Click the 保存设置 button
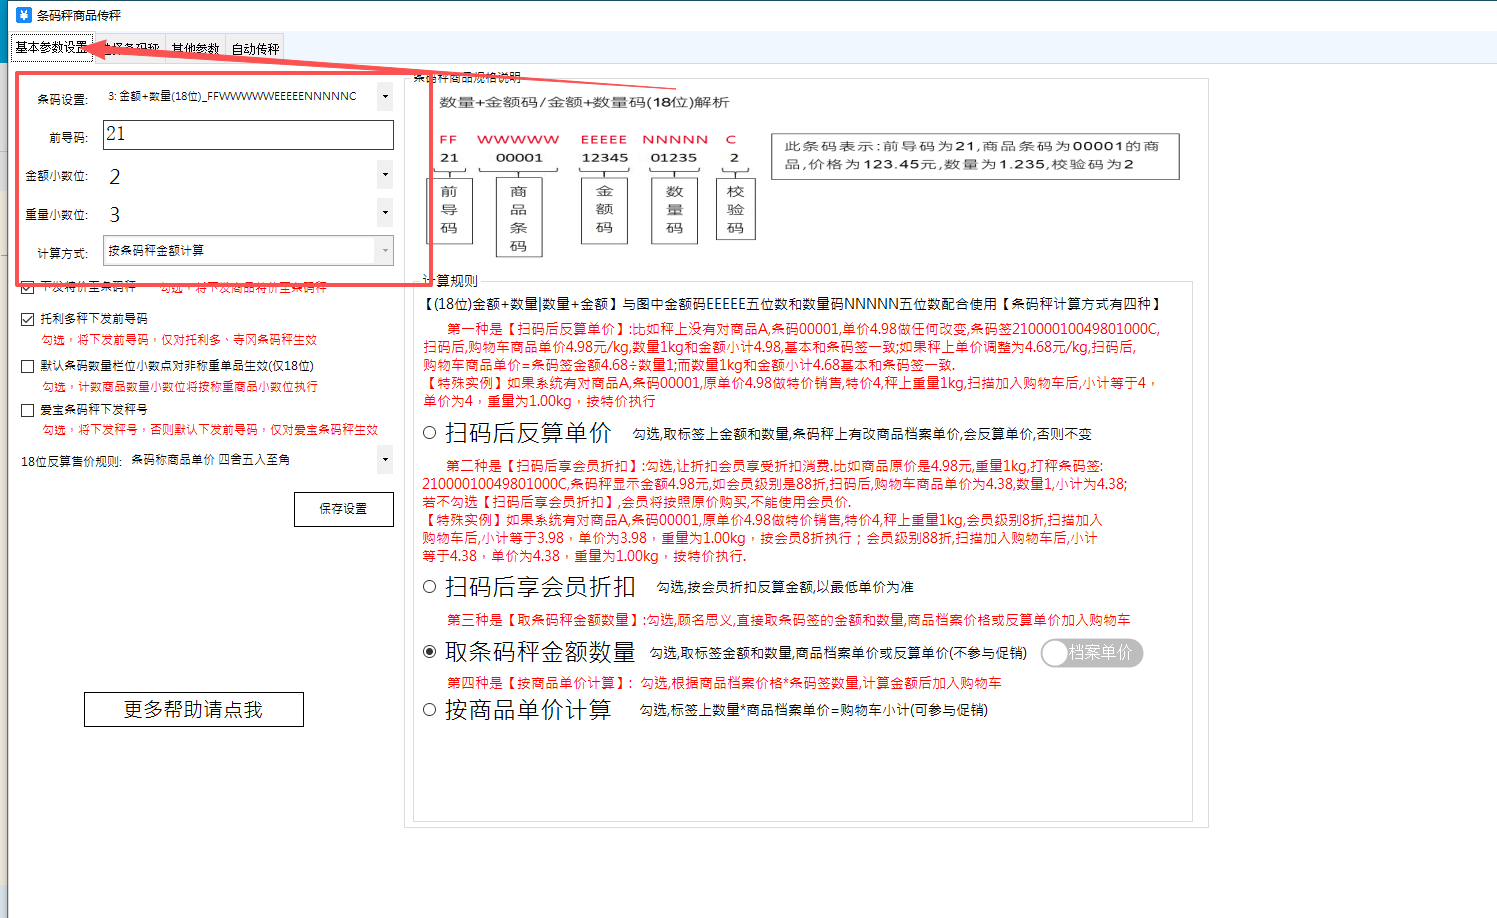 point(343,509)
